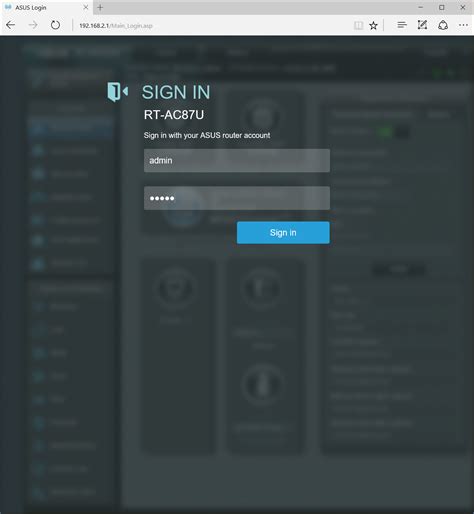Click the Share icon in the toolbar
Viewport: 474px width, 514px height.
[443, 25]
